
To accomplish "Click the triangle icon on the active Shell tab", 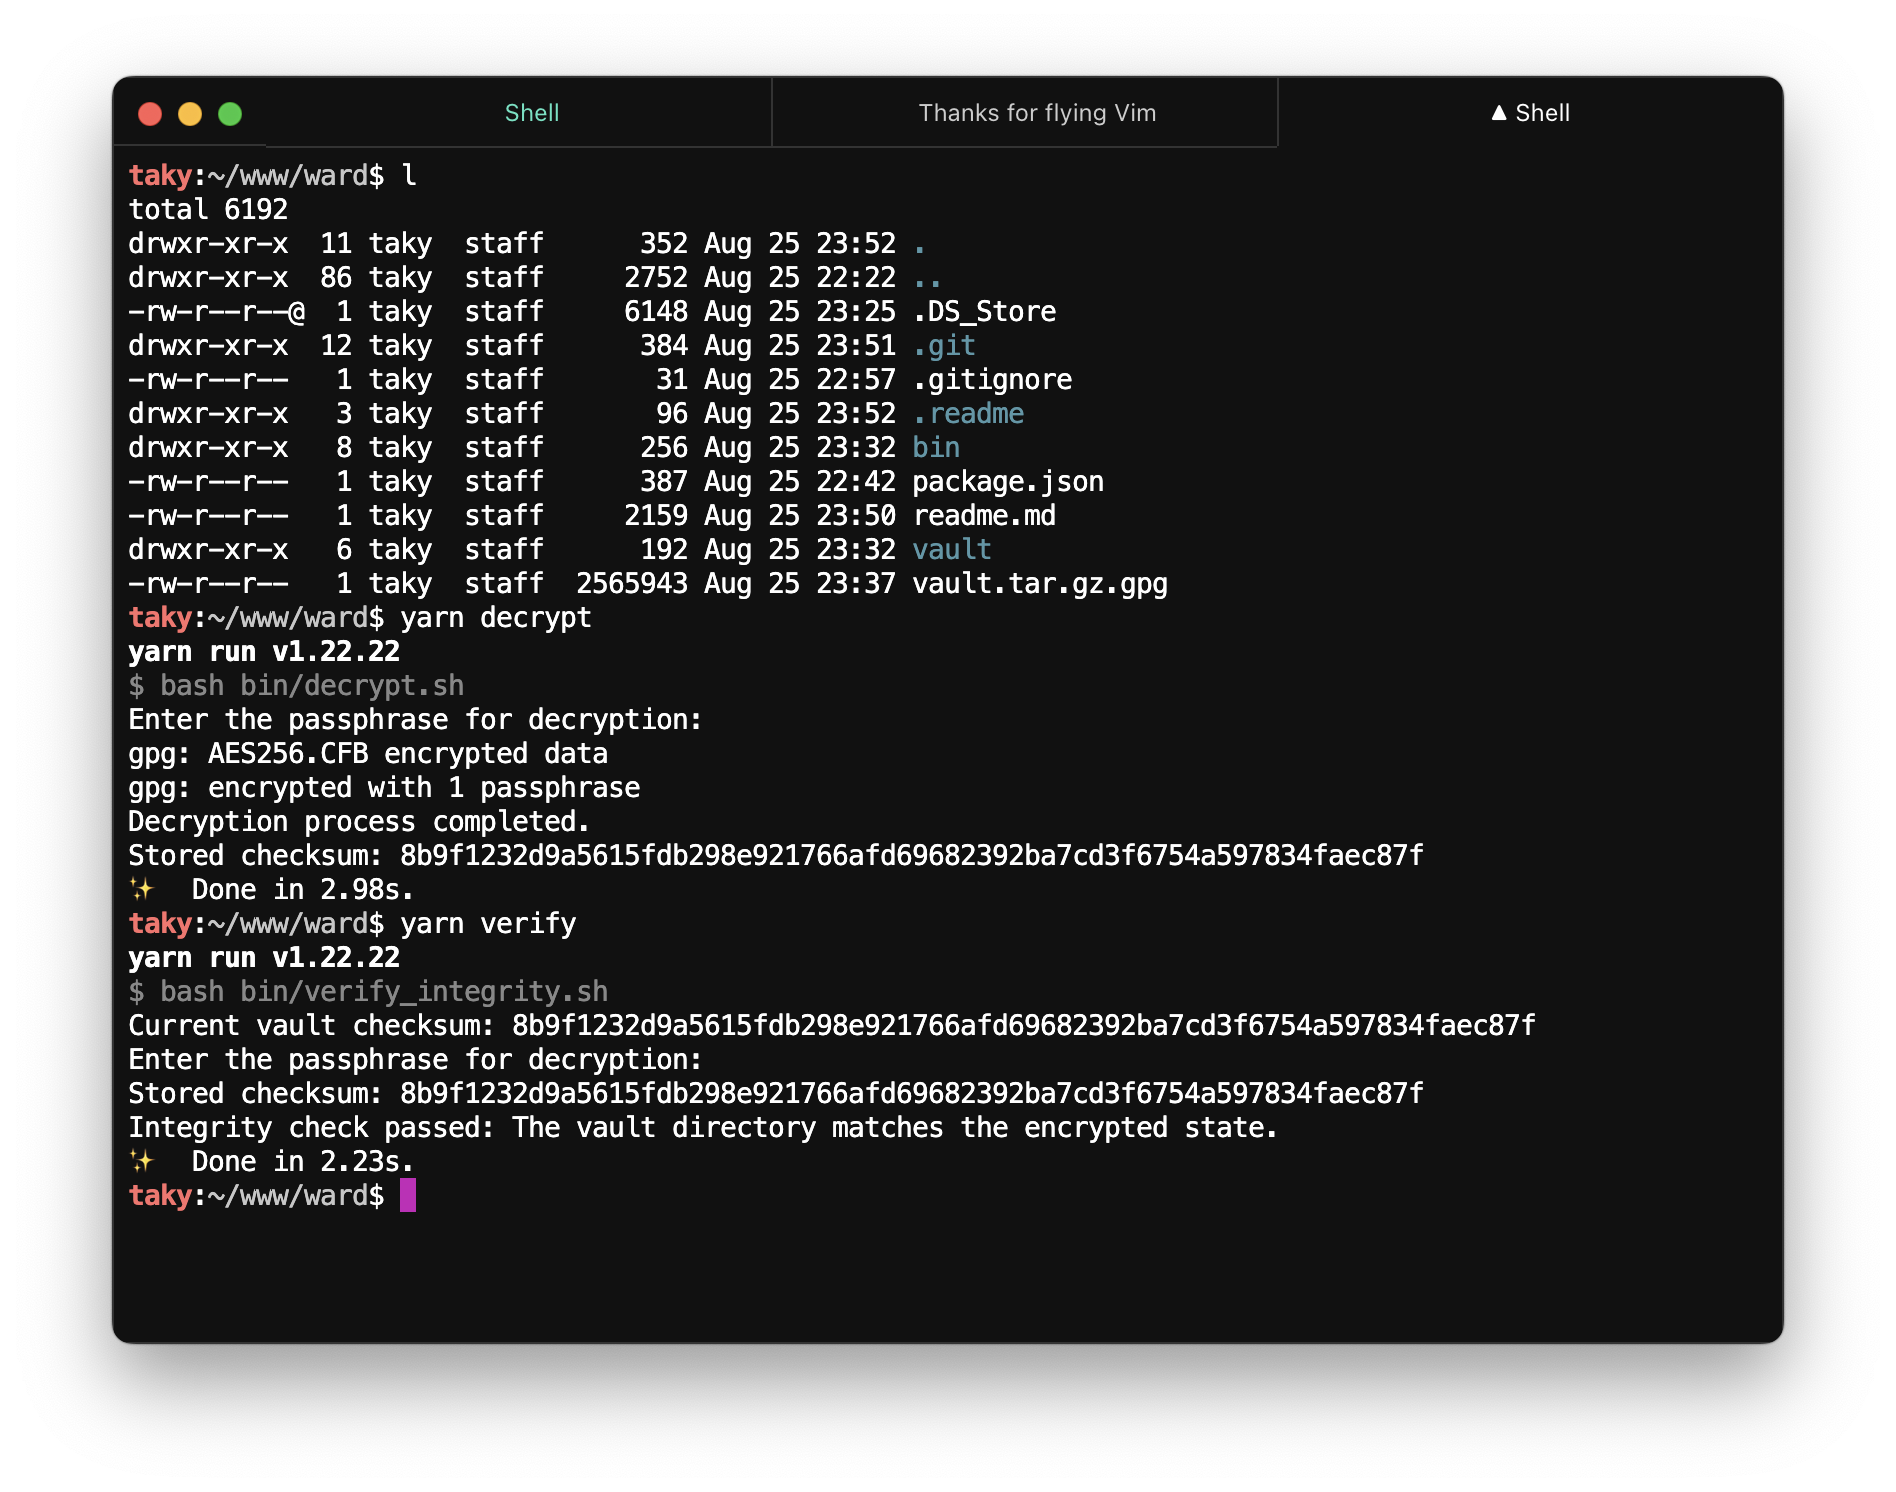I will pyautogui.click(x=1499, y=113).
